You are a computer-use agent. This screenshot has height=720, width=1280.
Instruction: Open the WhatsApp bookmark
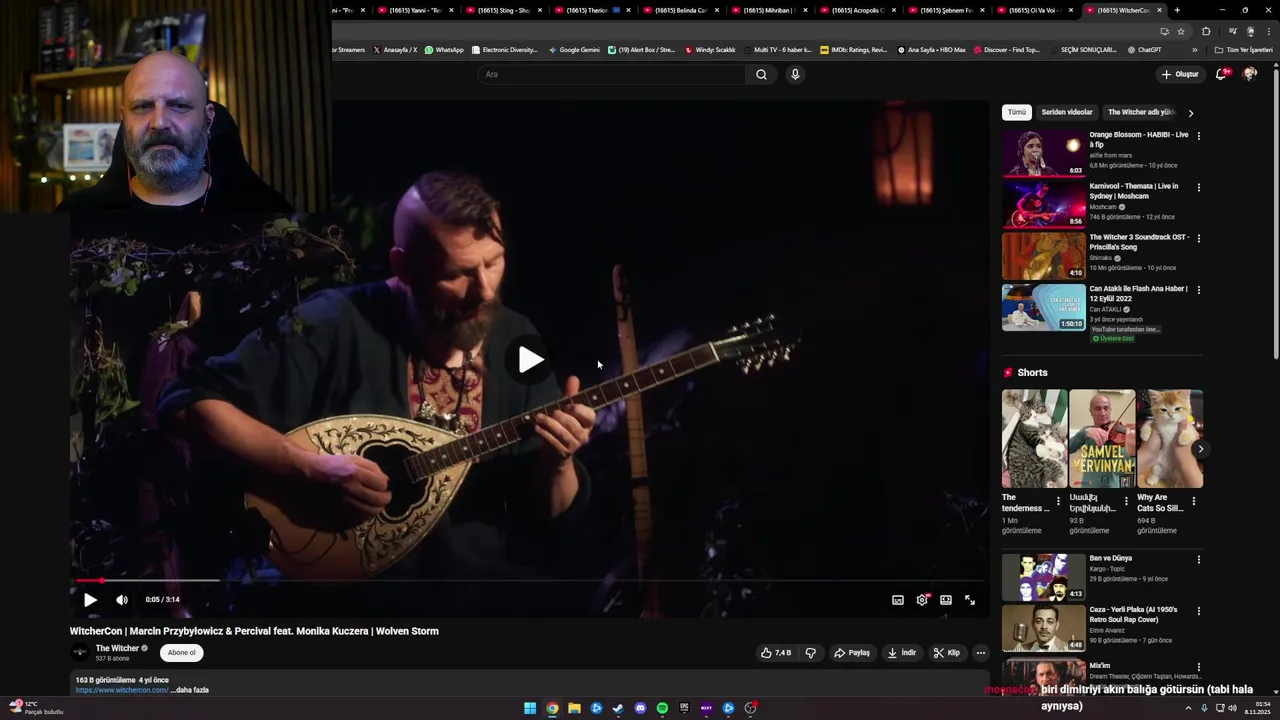444,50
